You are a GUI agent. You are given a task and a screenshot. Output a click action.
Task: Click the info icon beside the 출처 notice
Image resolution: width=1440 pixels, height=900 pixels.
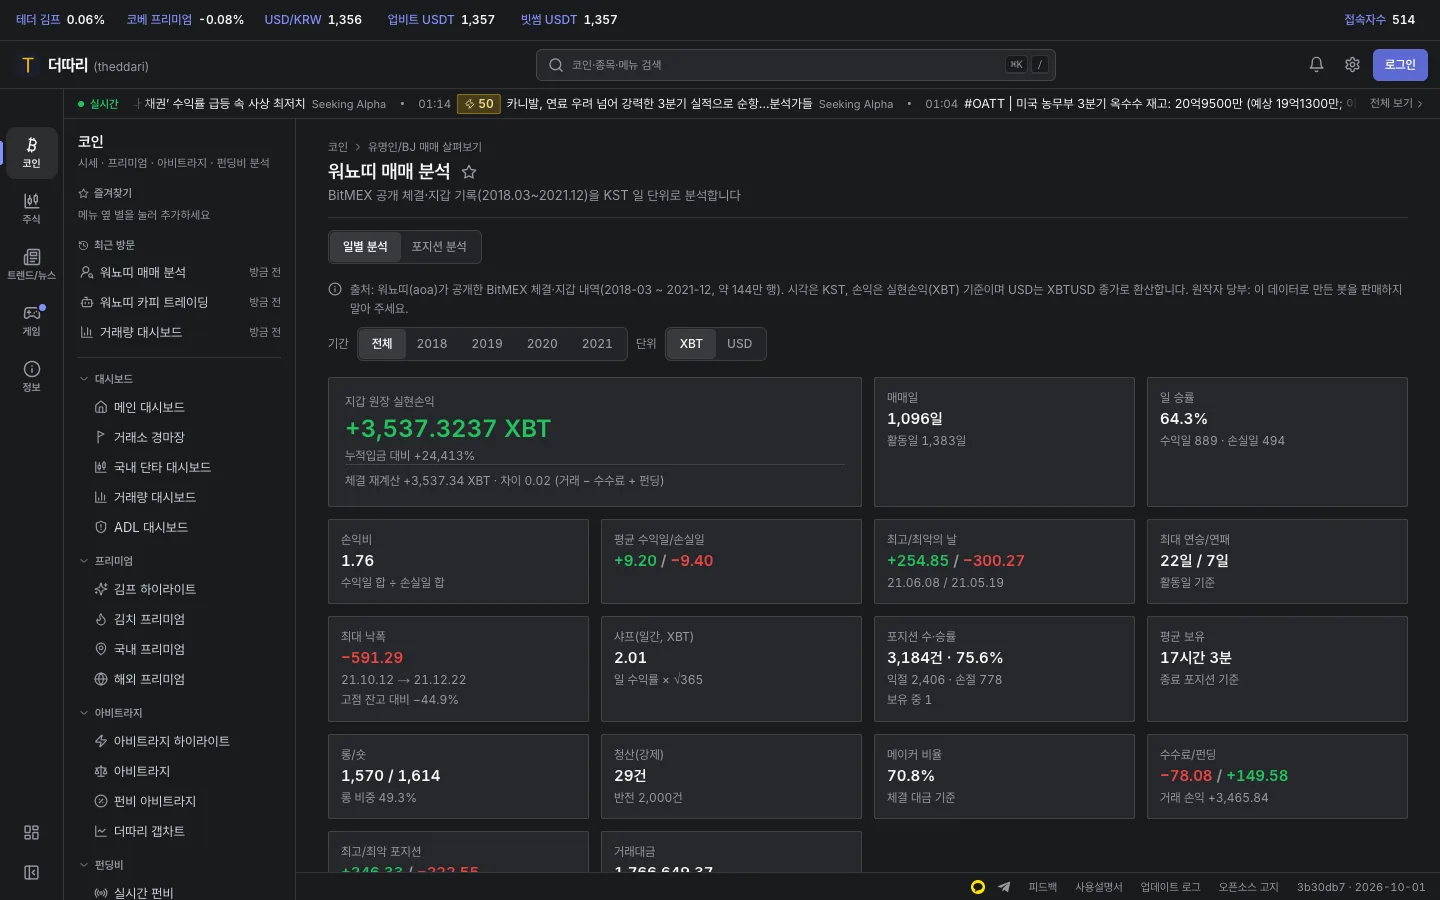(335, 290)
